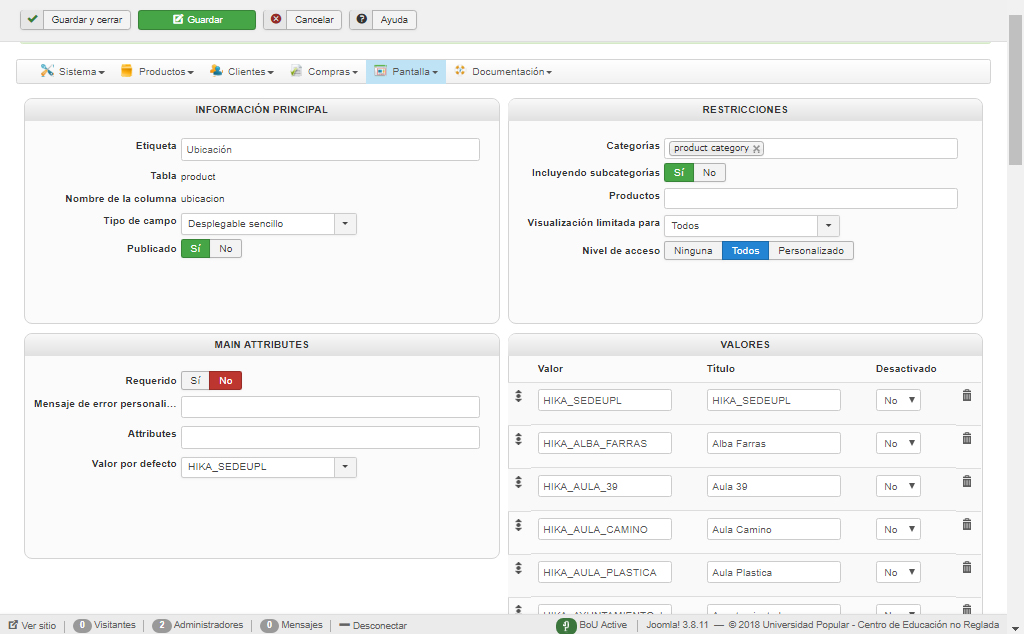Click the Sistema tools icon
1024x634 pixels.
pyautogui.click(x=47, y=71)
